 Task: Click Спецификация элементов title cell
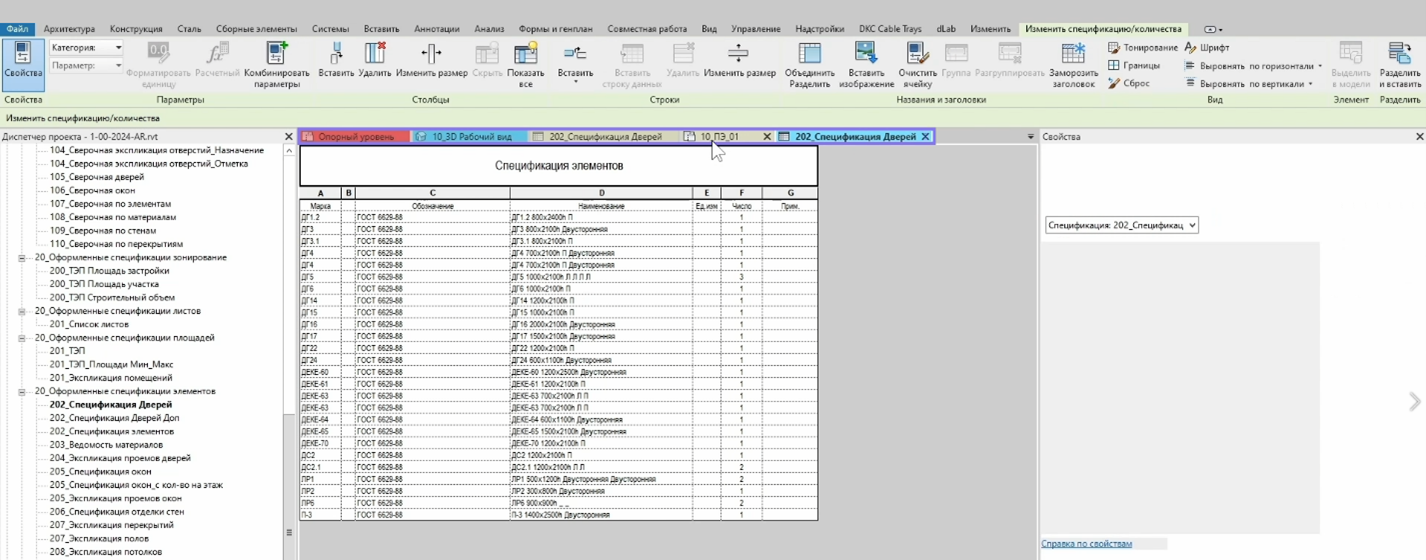(558, 166)
